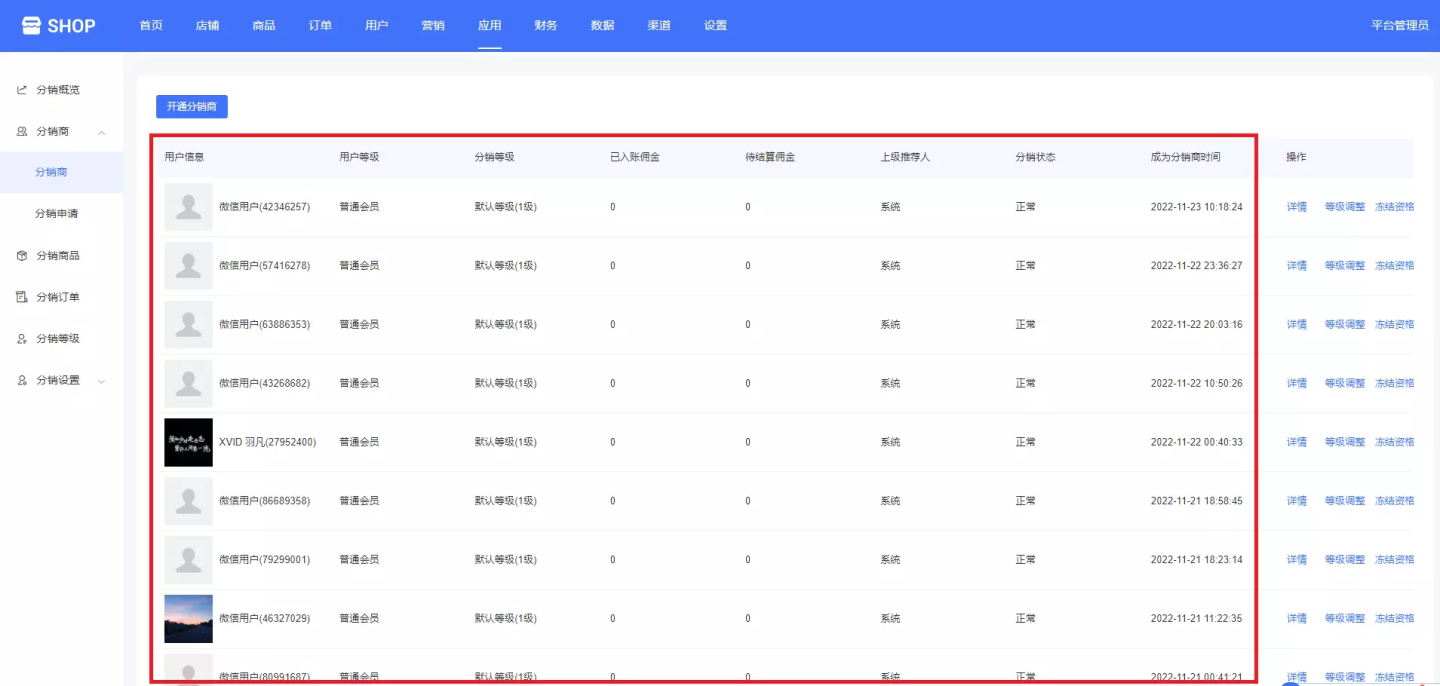The width and height of the screenshot is (1440, 686).
Task: Click the 分销等级 column header
Action: point(495,158)
